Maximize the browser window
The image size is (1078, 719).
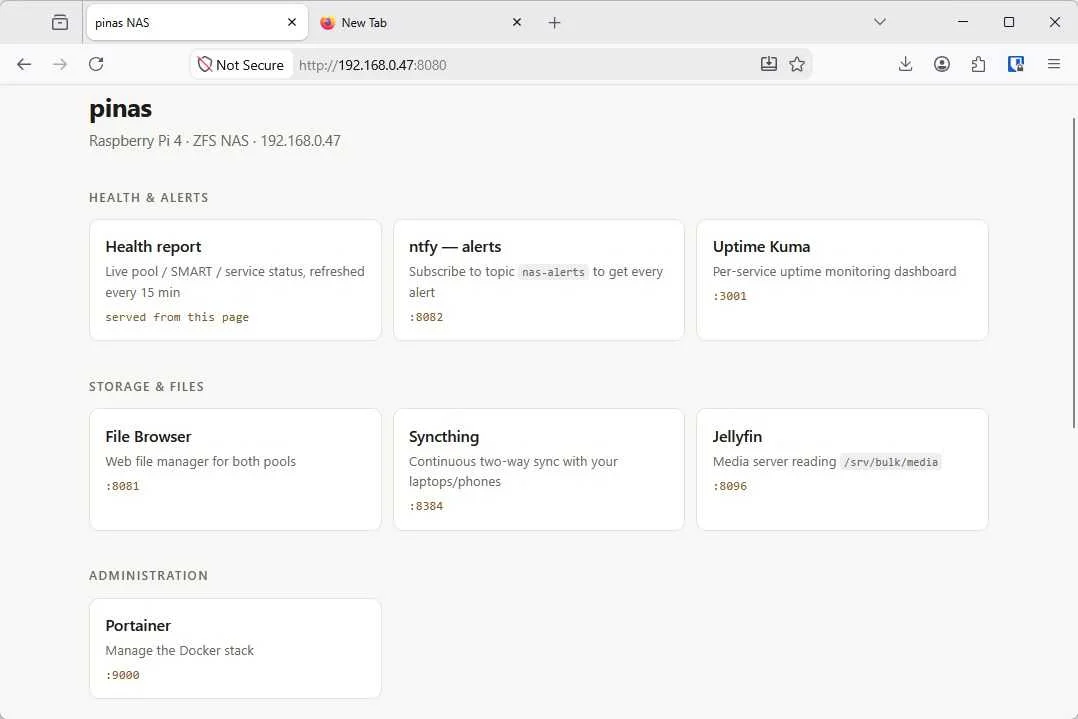click(x=1009, y=22)
